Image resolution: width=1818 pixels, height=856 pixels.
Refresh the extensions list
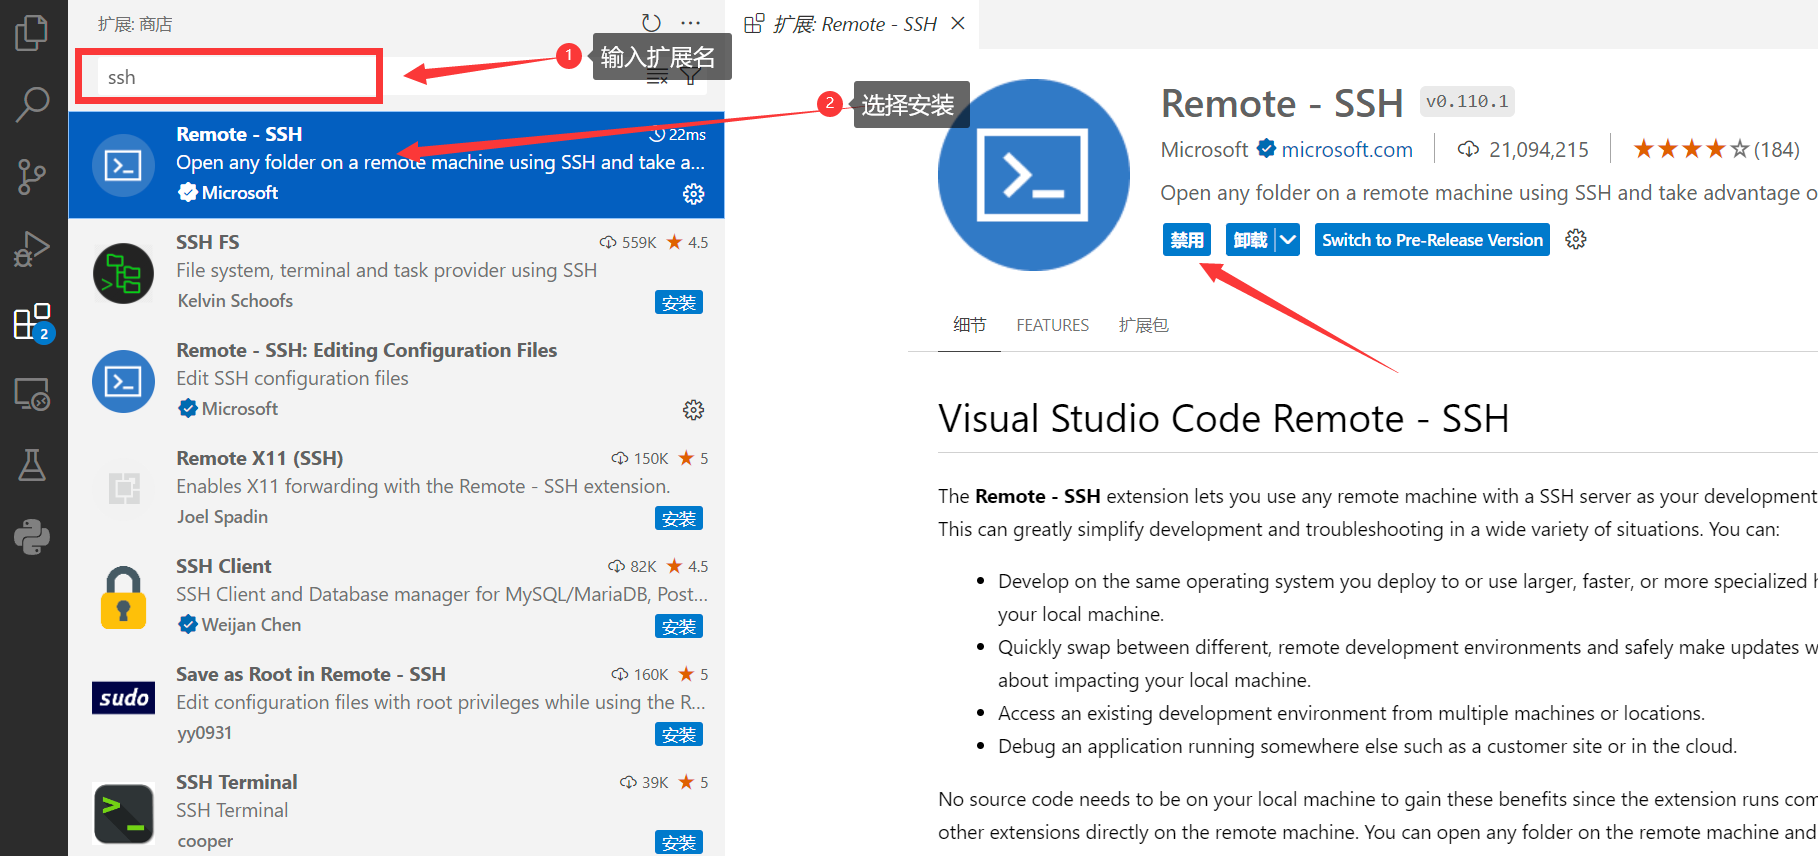coord(651,23)
